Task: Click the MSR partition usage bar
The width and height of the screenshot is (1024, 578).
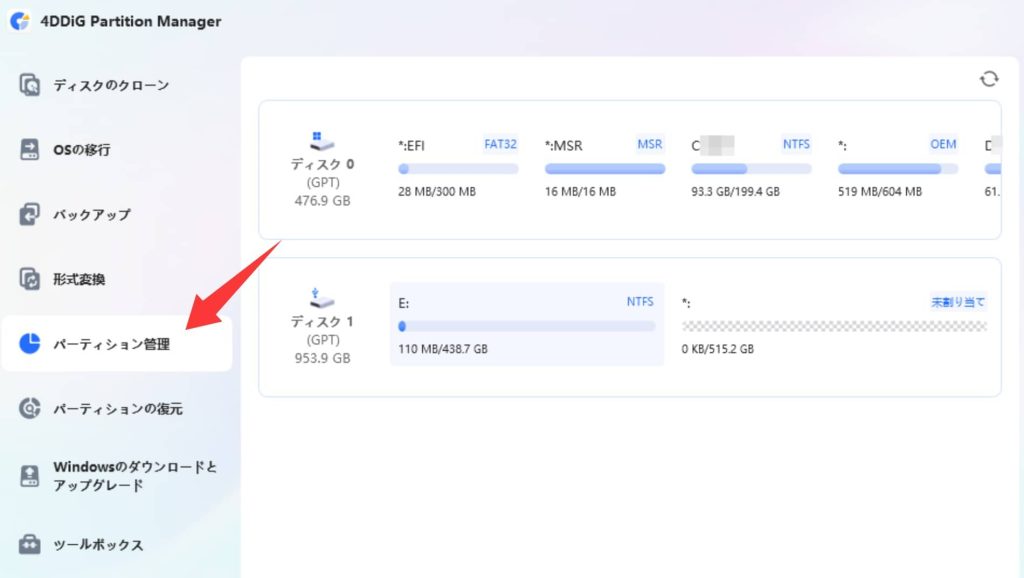Action: [605, 169]
